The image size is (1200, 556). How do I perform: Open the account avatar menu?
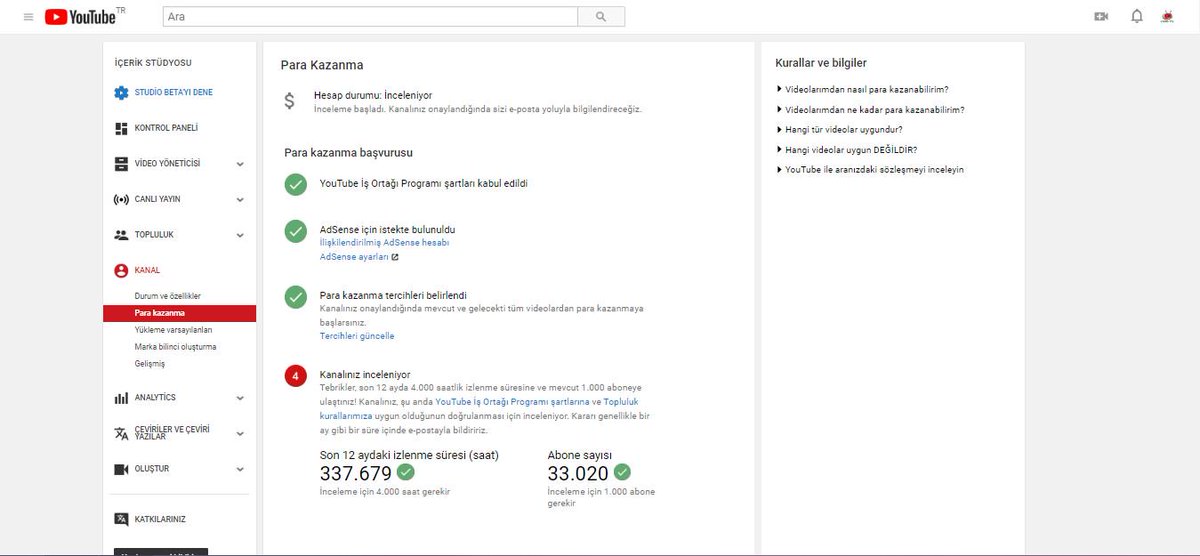click(x=1167, y=17)
